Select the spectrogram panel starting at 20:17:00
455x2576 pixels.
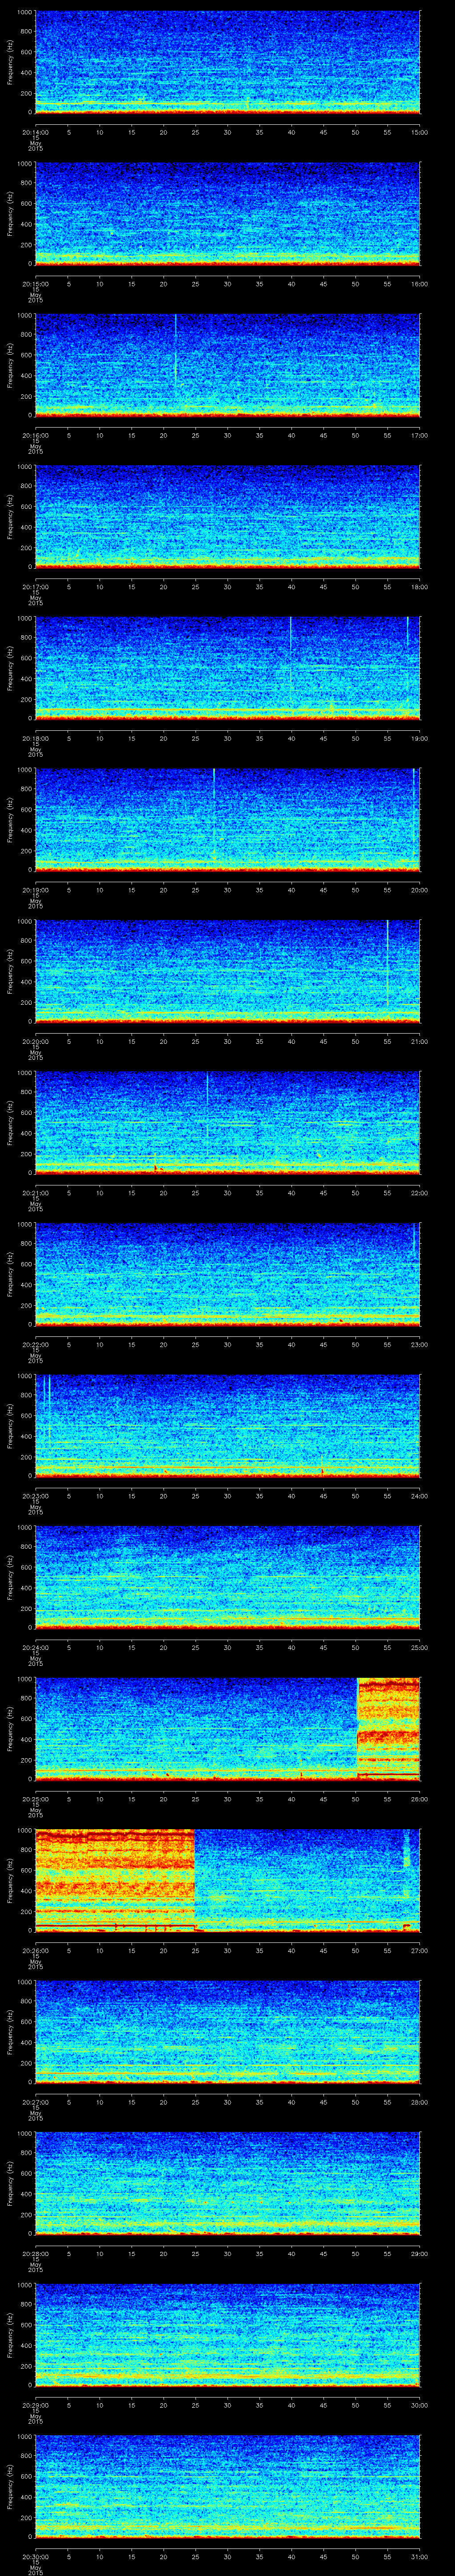tap(228, 517)
